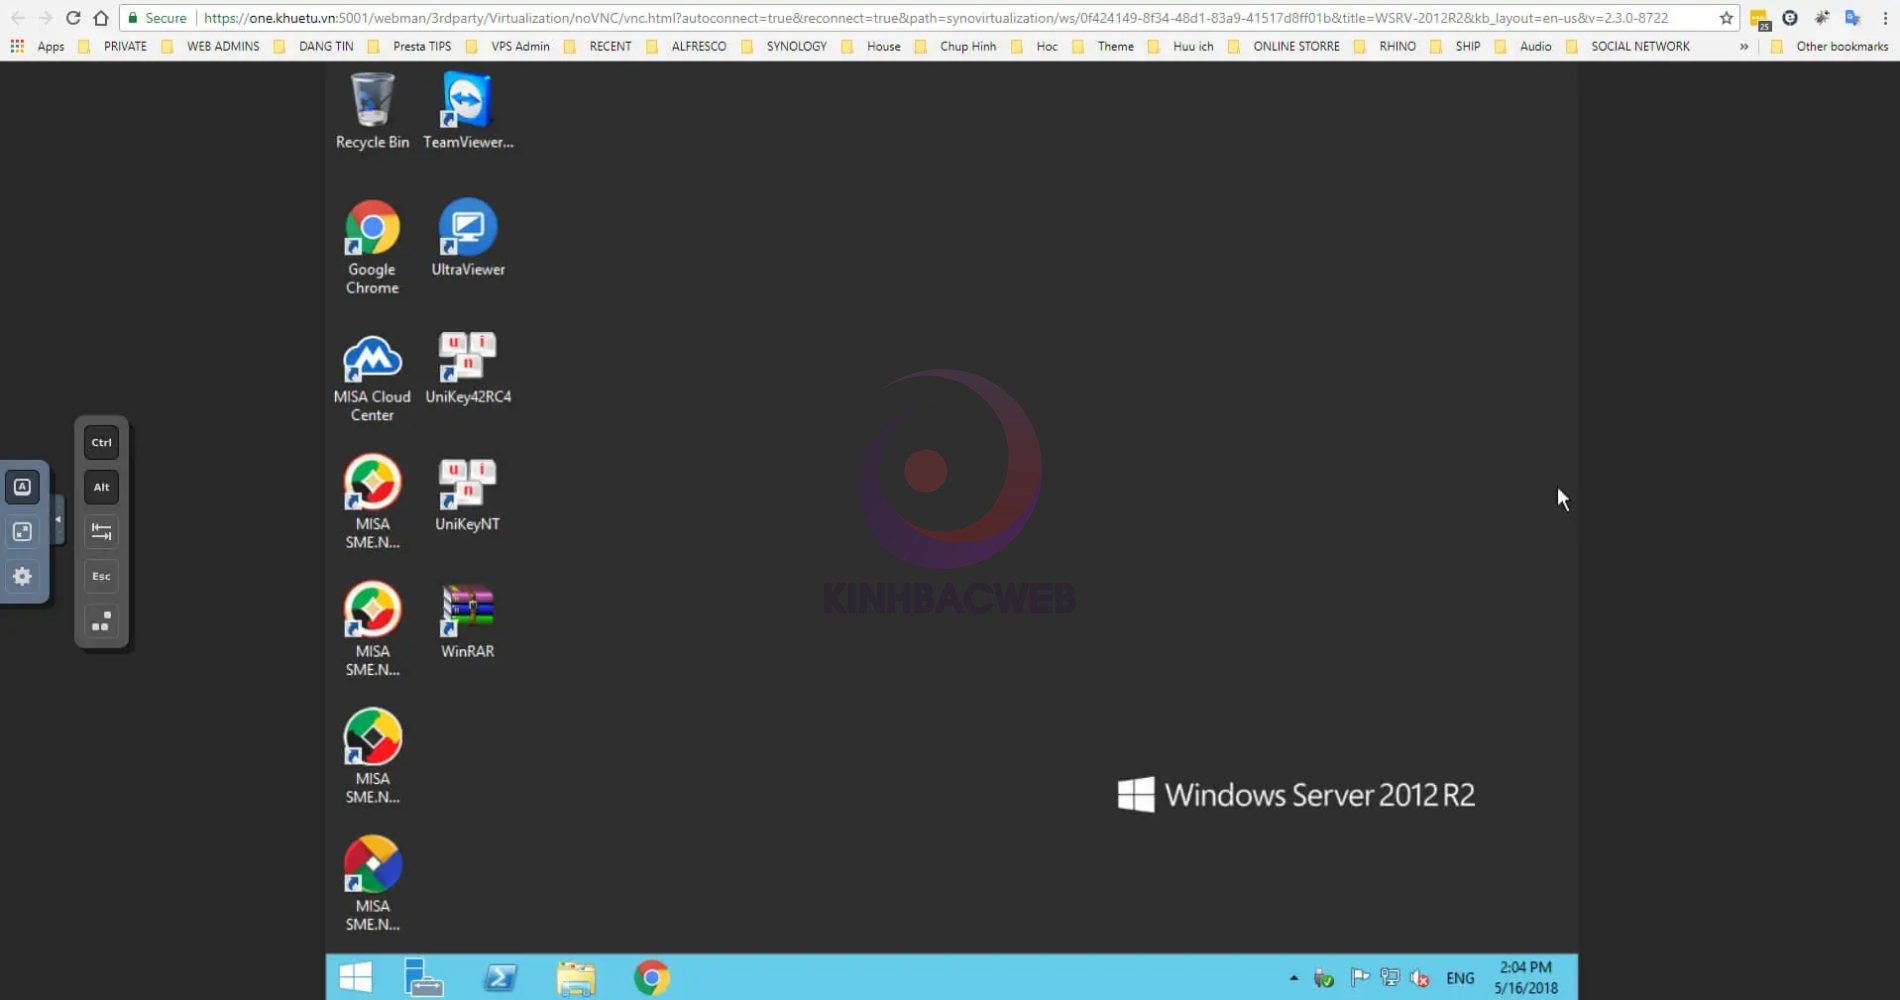Show hidden system tray icons

(x=1293, y=978)
